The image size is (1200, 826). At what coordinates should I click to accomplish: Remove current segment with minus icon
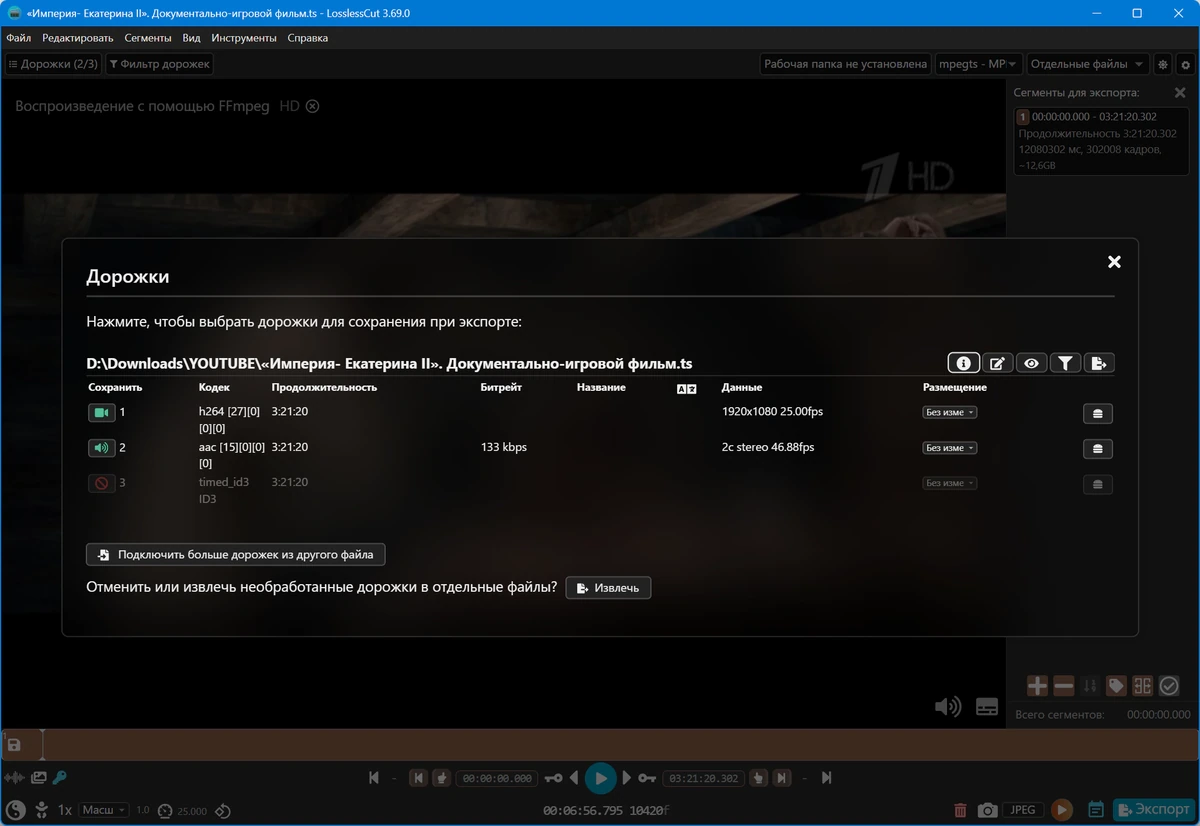(1064, 686)
